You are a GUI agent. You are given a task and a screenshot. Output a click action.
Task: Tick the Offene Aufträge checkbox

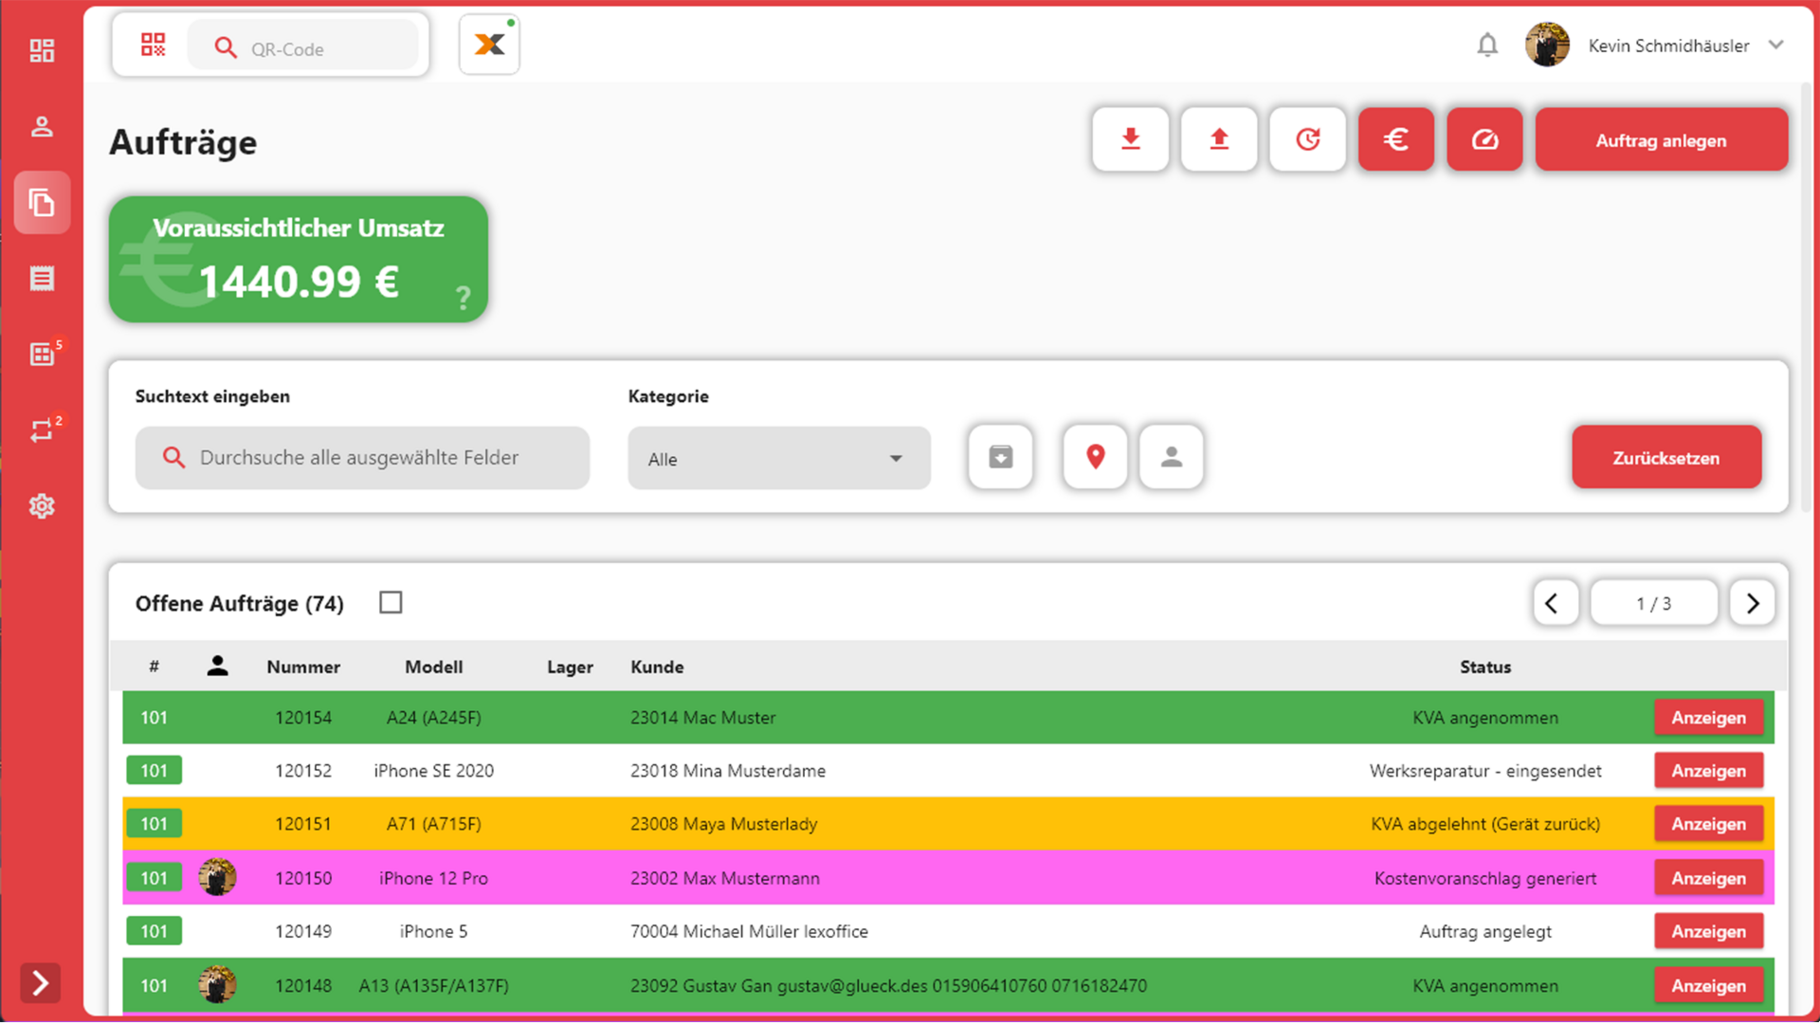(x=391, y=603)
